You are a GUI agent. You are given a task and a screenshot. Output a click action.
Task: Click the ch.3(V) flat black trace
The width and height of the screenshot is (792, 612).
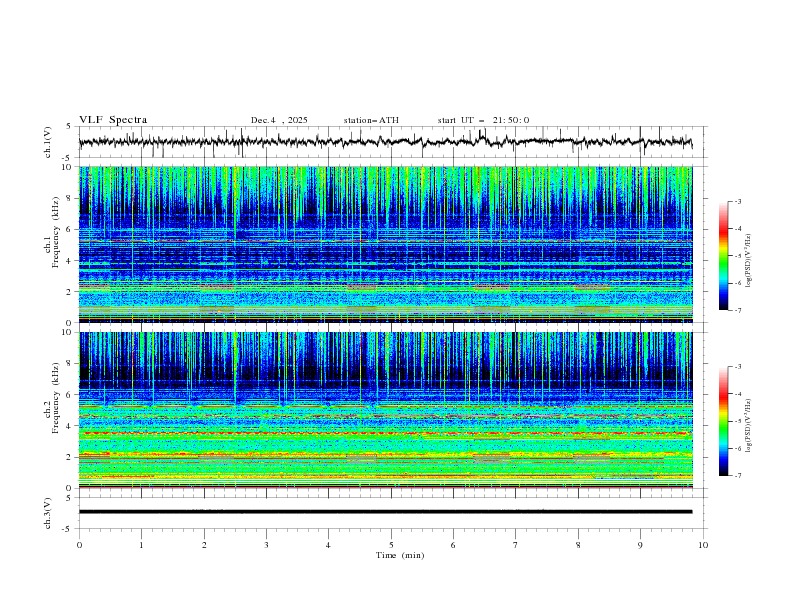[x=385, y=512]
